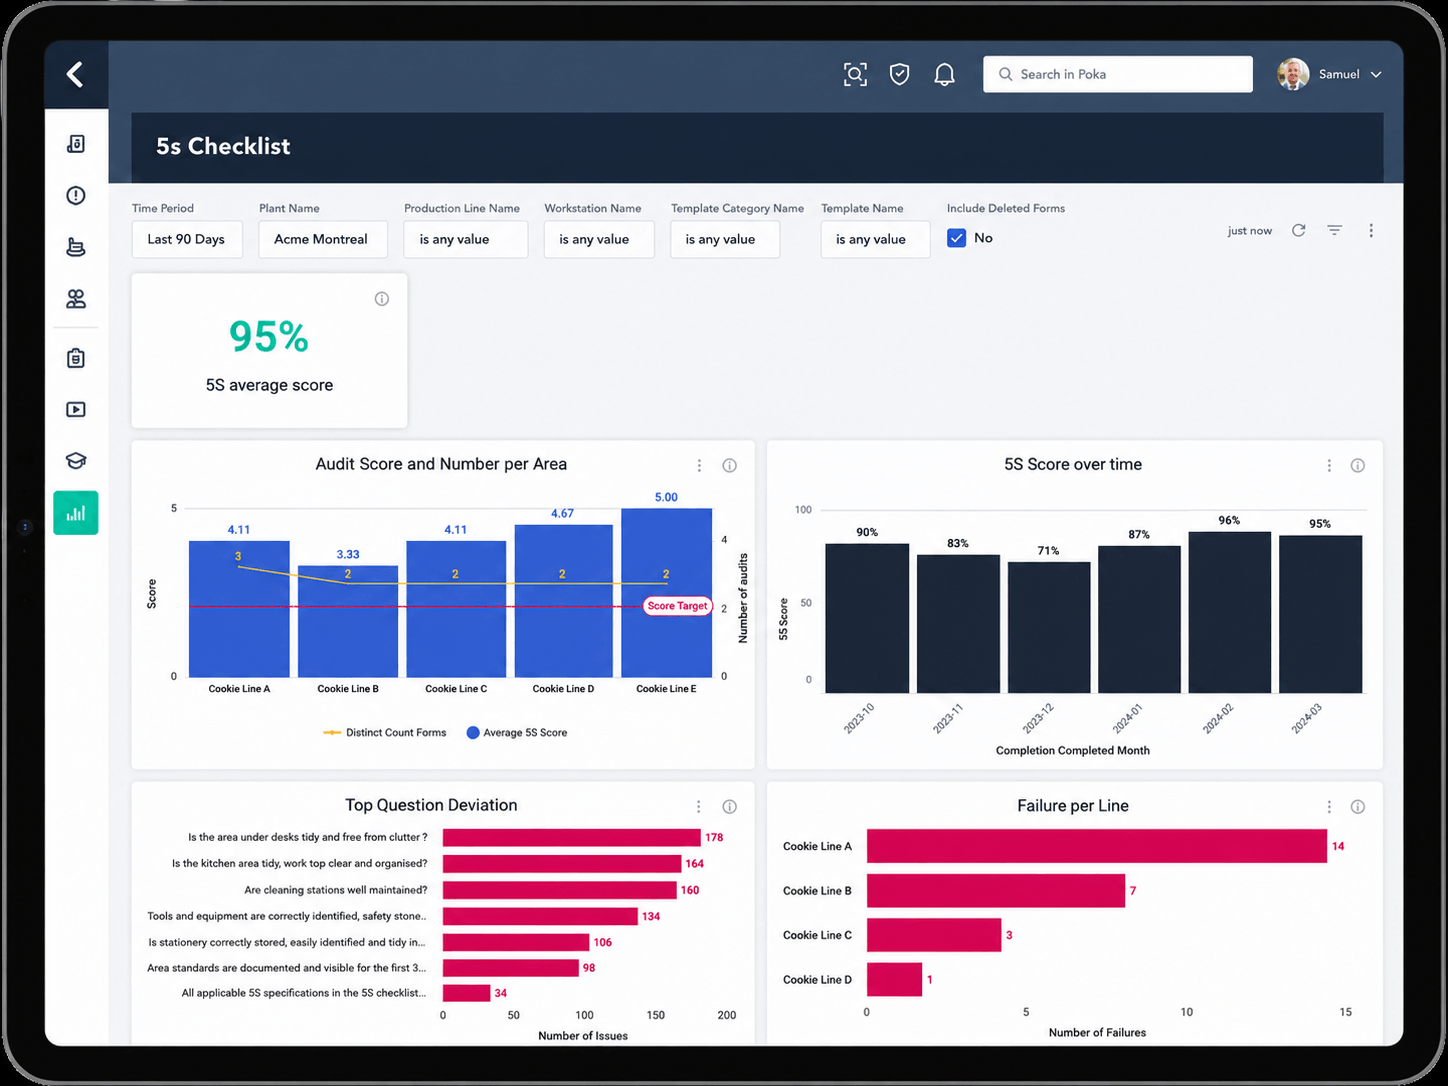Click the Cookie Line E bar showing 5.00

[x=666, y=593]
